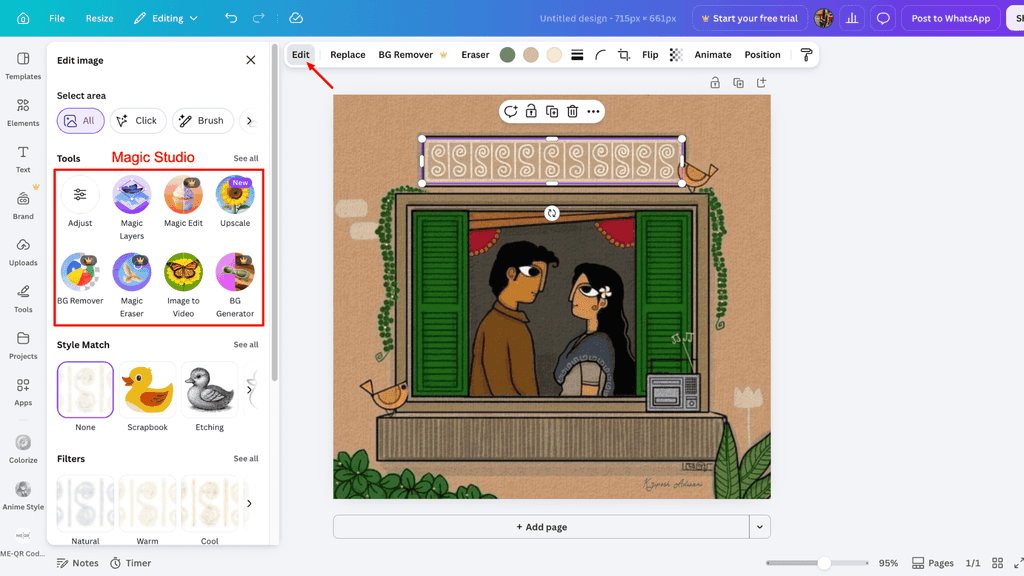Open BG Remover tool in panel

[80, 279]
